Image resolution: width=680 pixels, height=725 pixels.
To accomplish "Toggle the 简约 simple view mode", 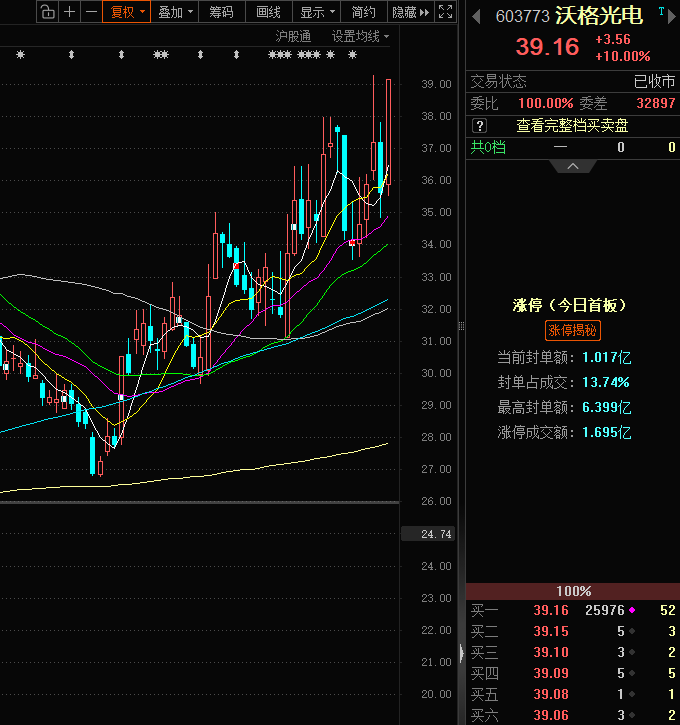I will click(x=364, y=12).
